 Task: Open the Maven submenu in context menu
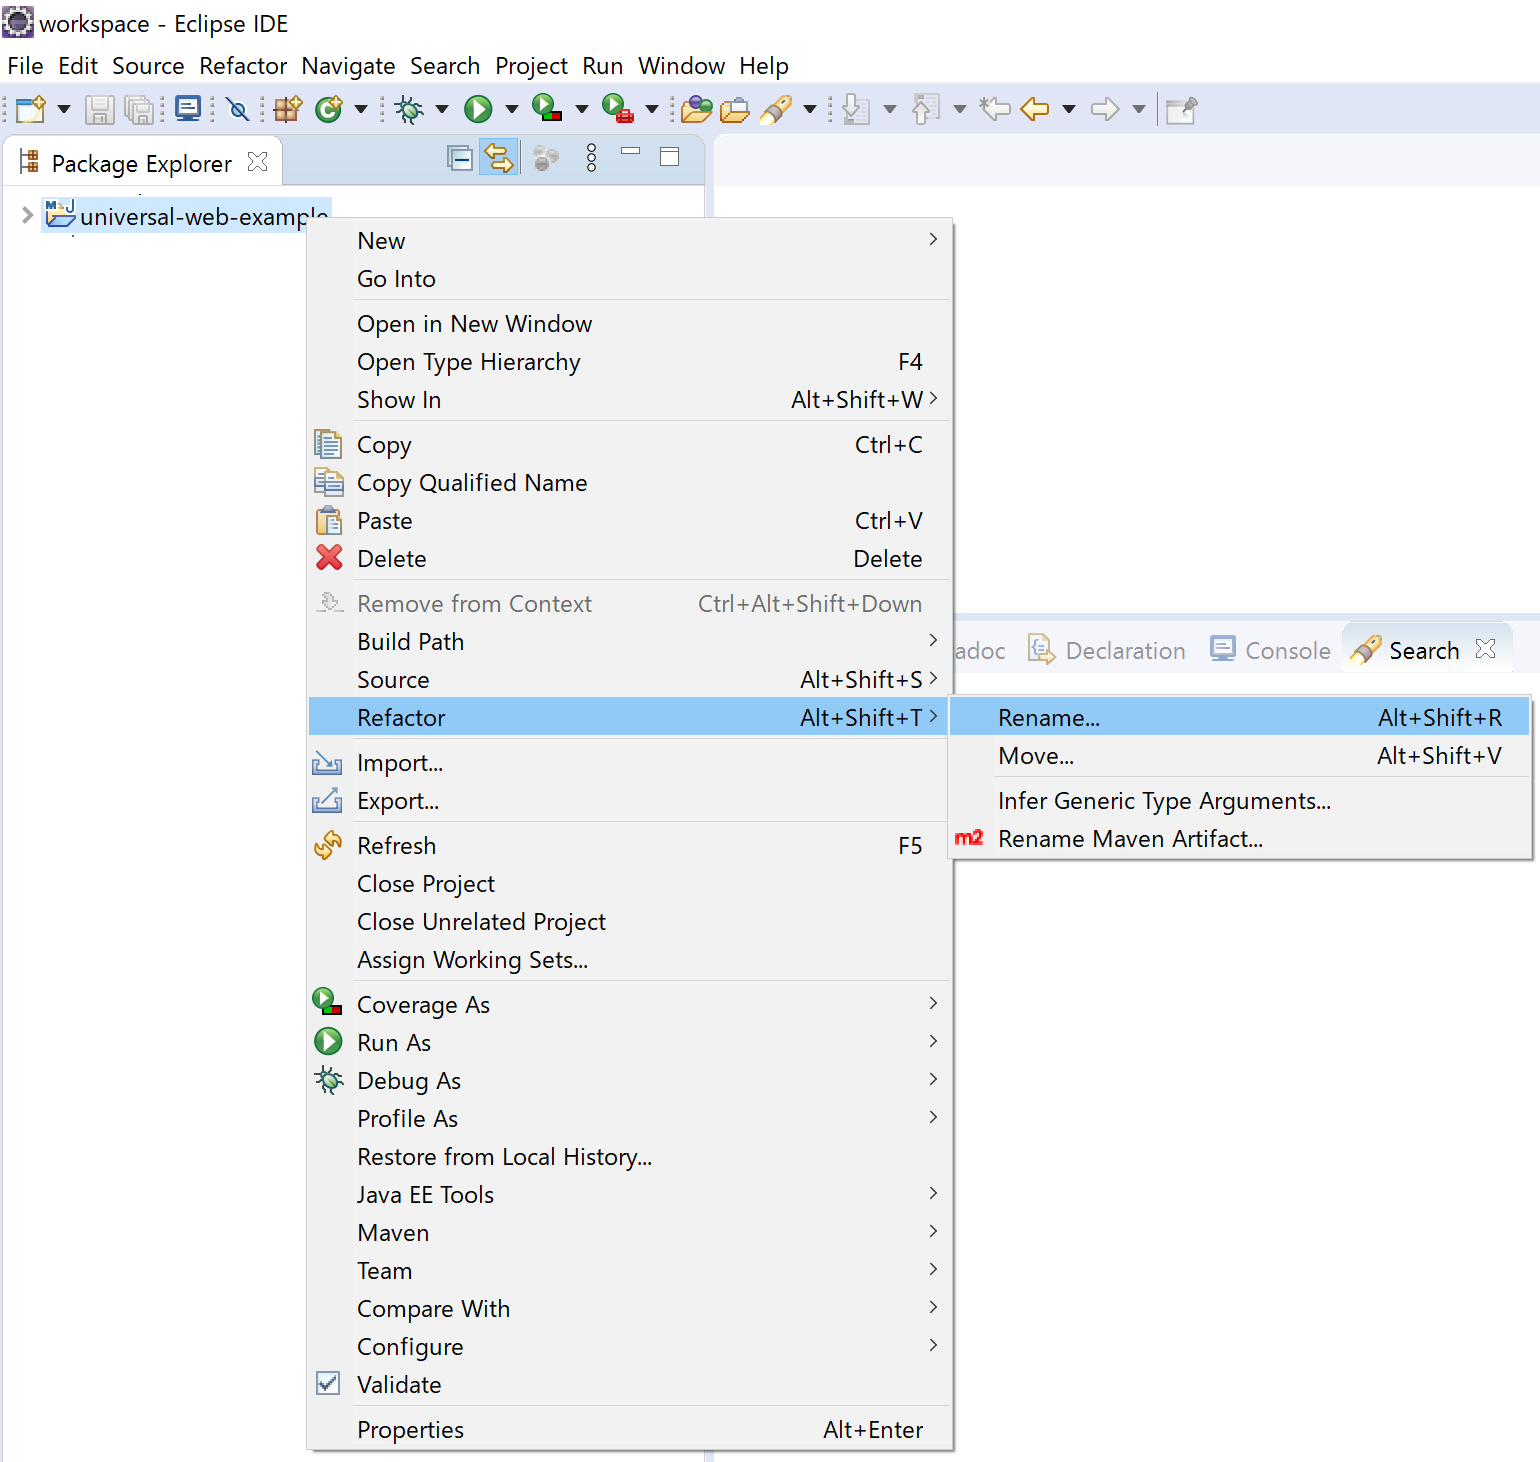pos(630,1232)
